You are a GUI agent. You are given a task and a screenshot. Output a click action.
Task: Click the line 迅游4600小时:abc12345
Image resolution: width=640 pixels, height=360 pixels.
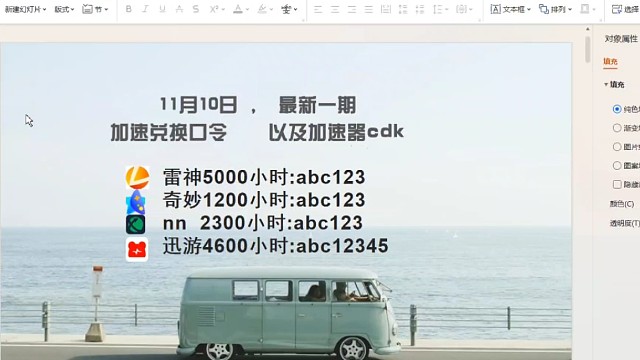[276, 246]
